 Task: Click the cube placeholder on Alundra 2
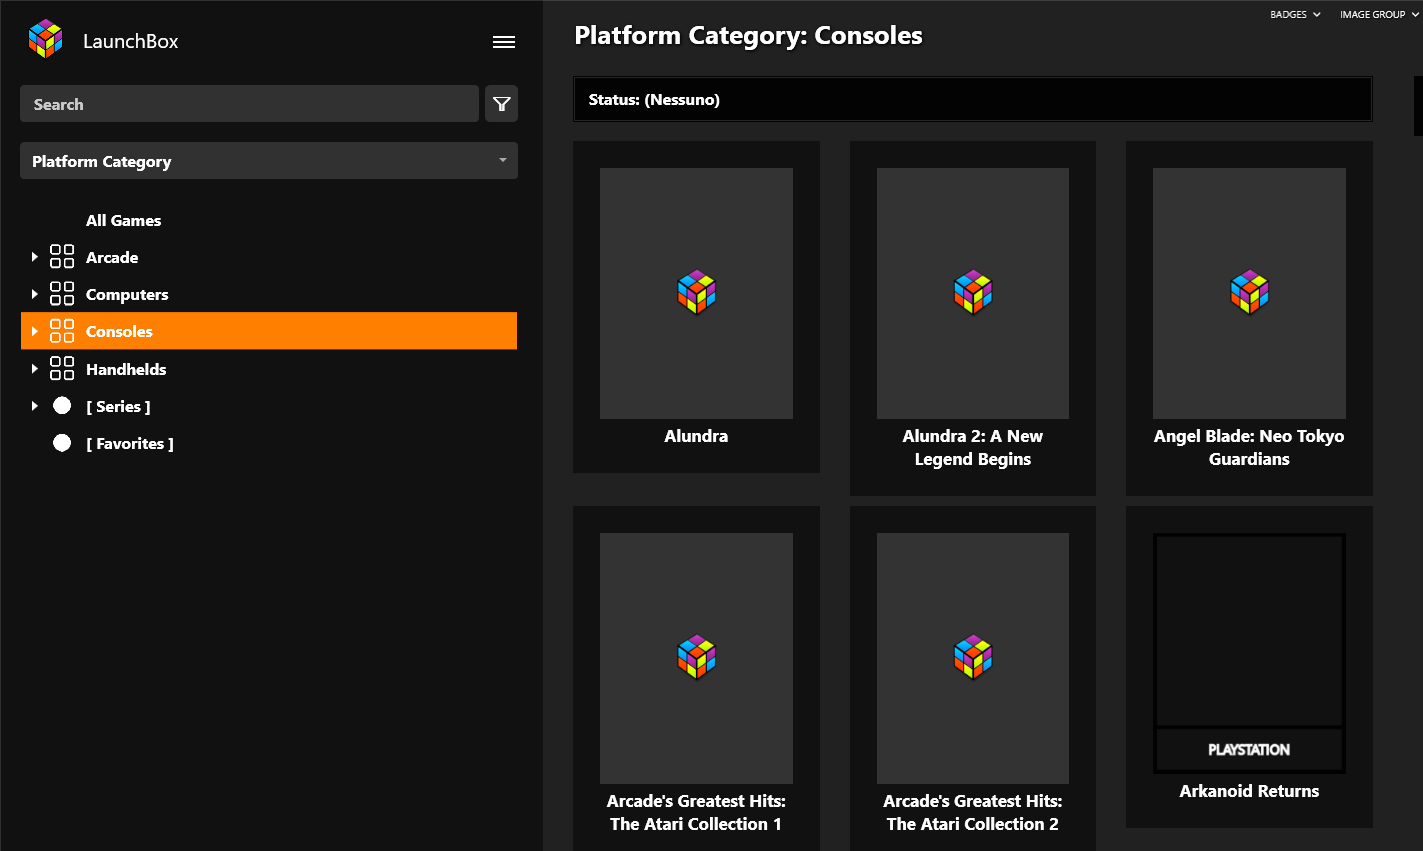[973, 293]
